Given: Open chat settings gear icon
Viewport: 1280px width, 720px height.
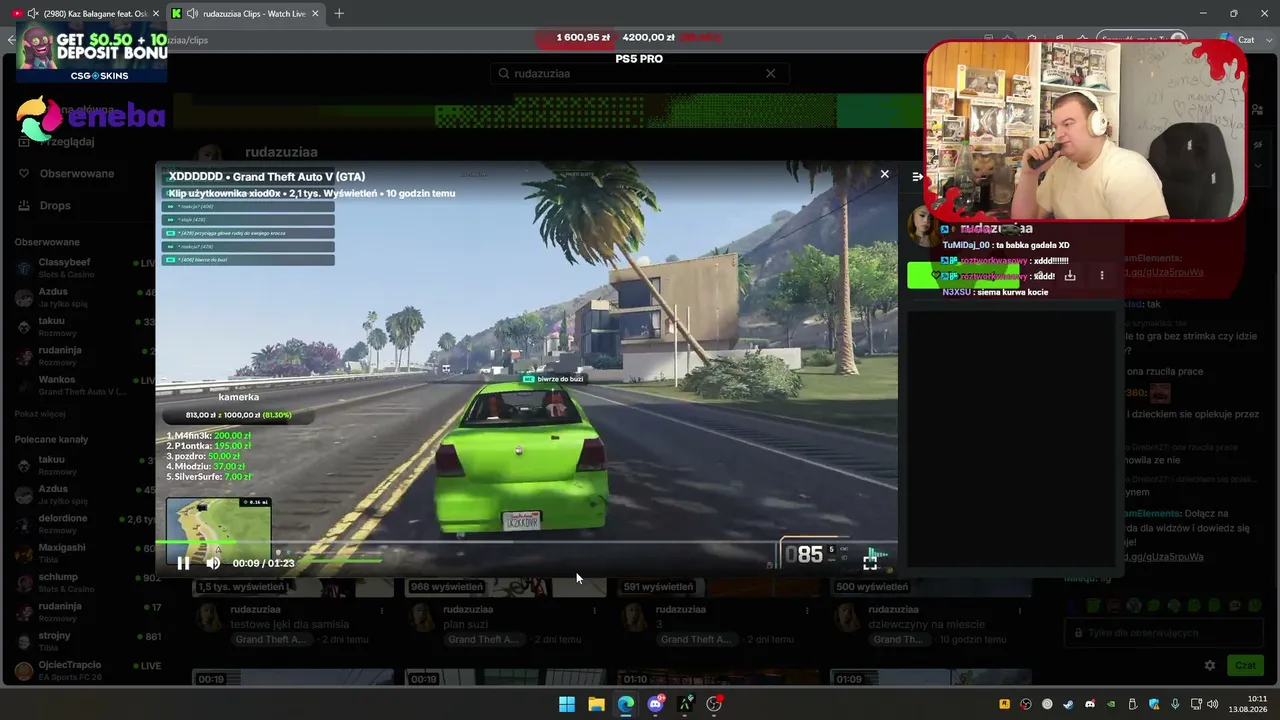Looking at the screenshot, I should [x=1210, y=665].
